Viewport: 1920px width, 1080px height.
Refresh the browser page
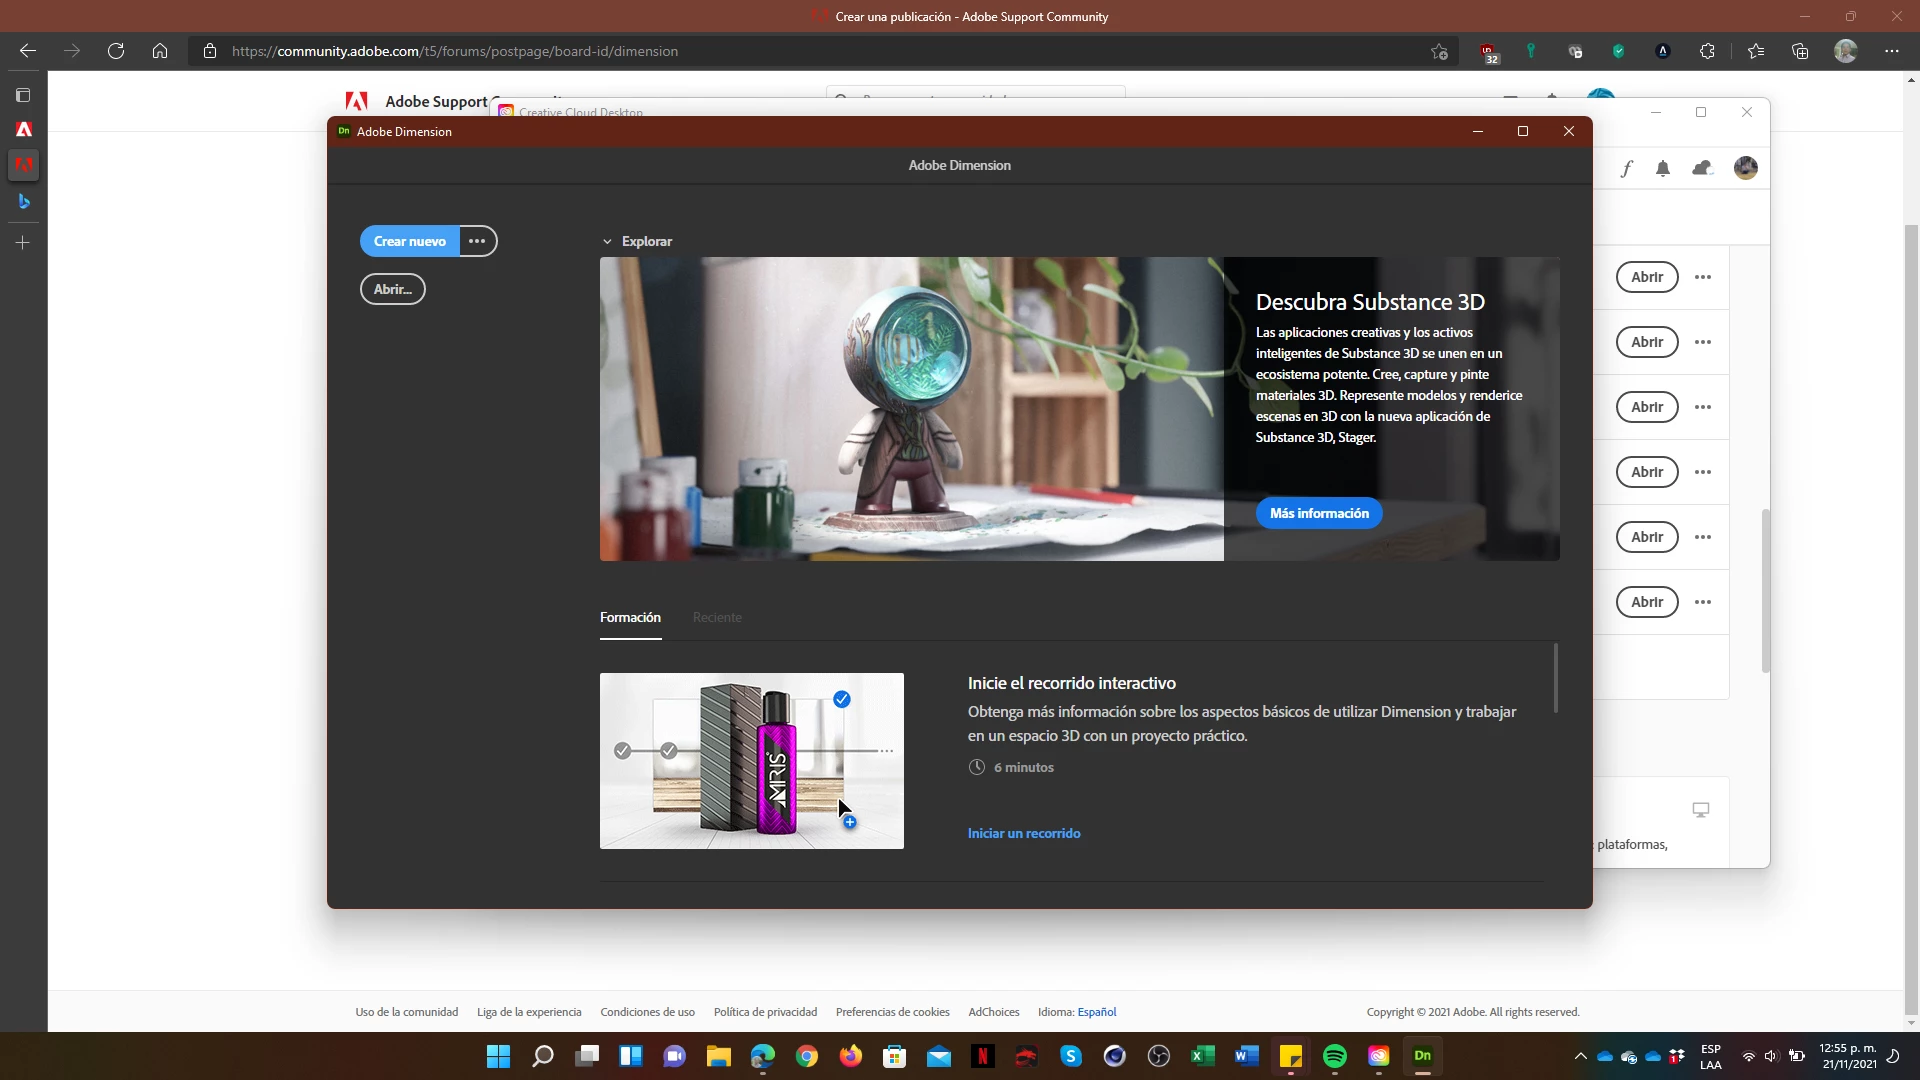[x=116, y=51]
